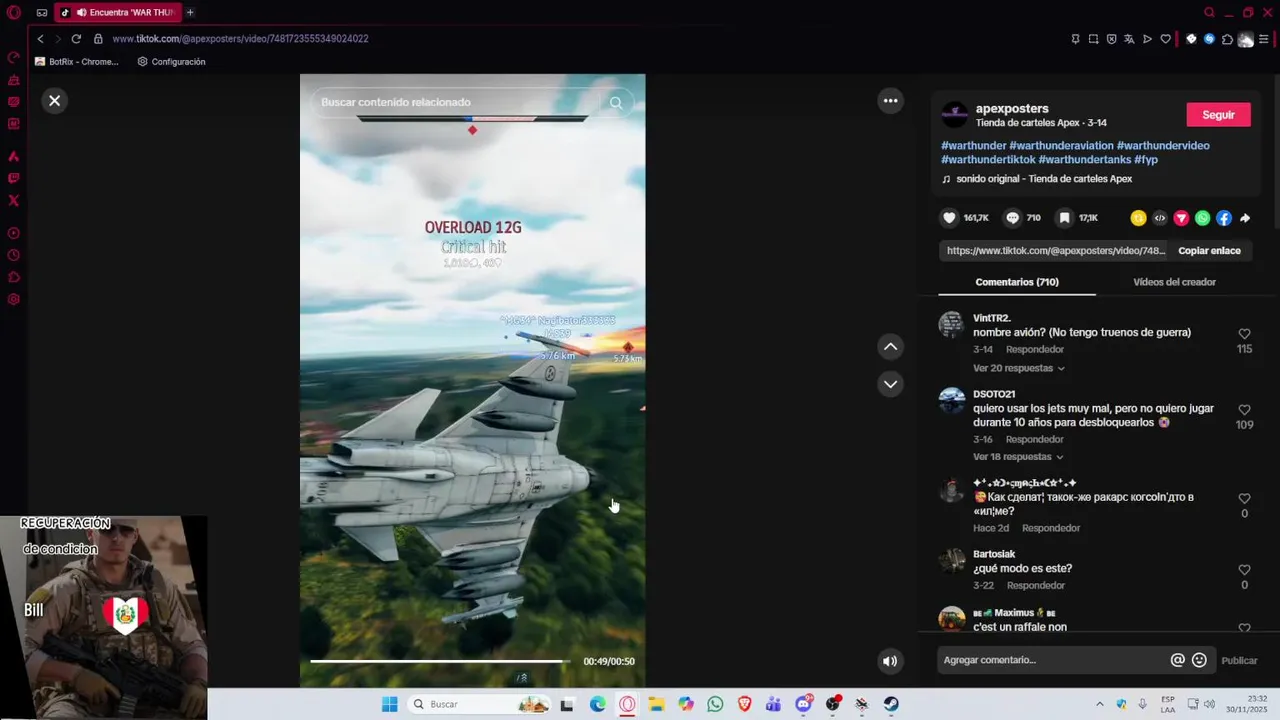Insert mention with @ icon

click(1177, 660)
